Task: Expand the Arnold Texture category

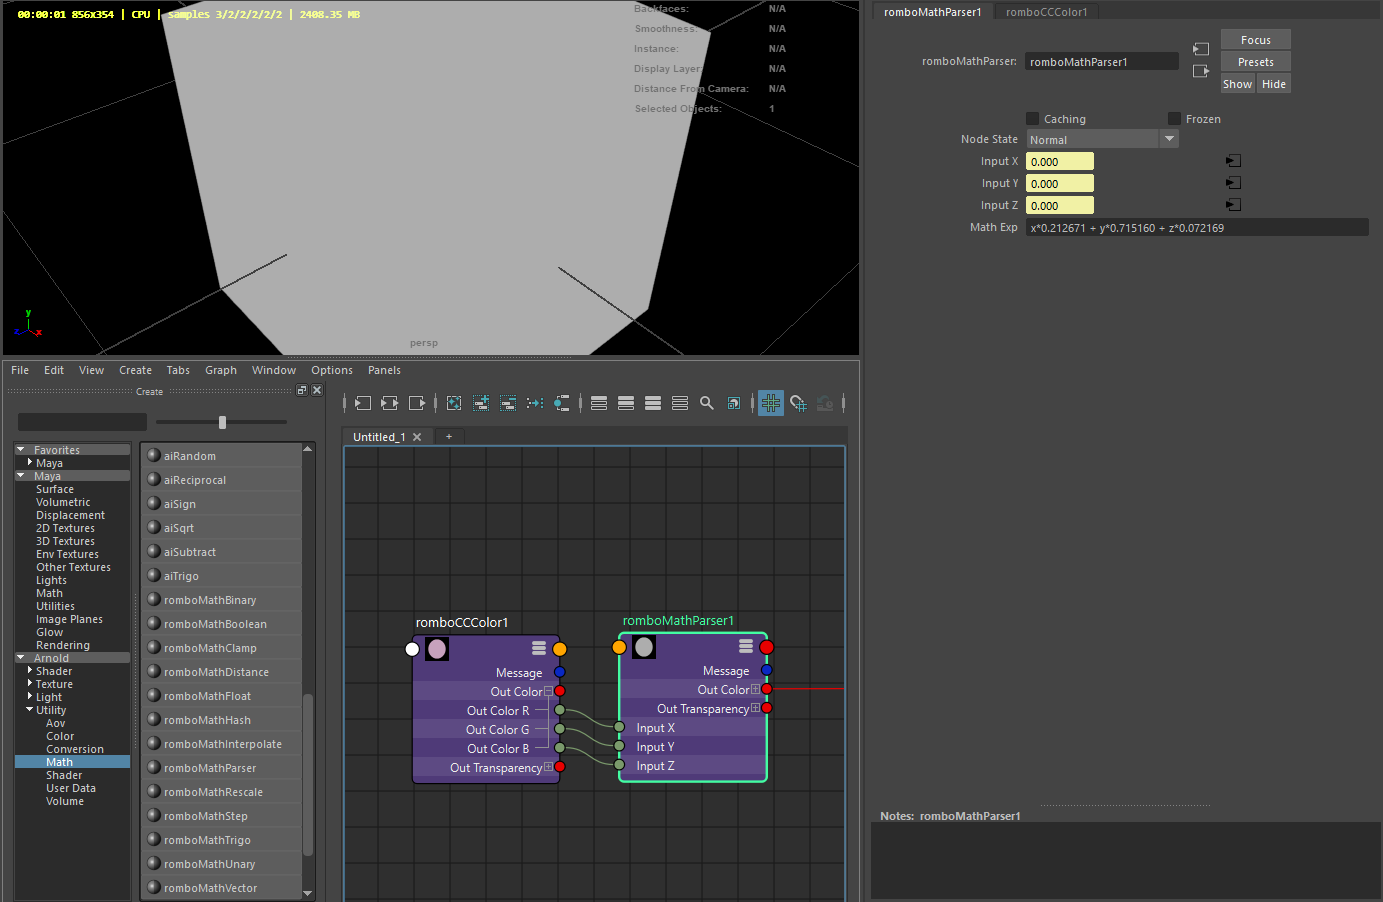Action: (30, 684)
